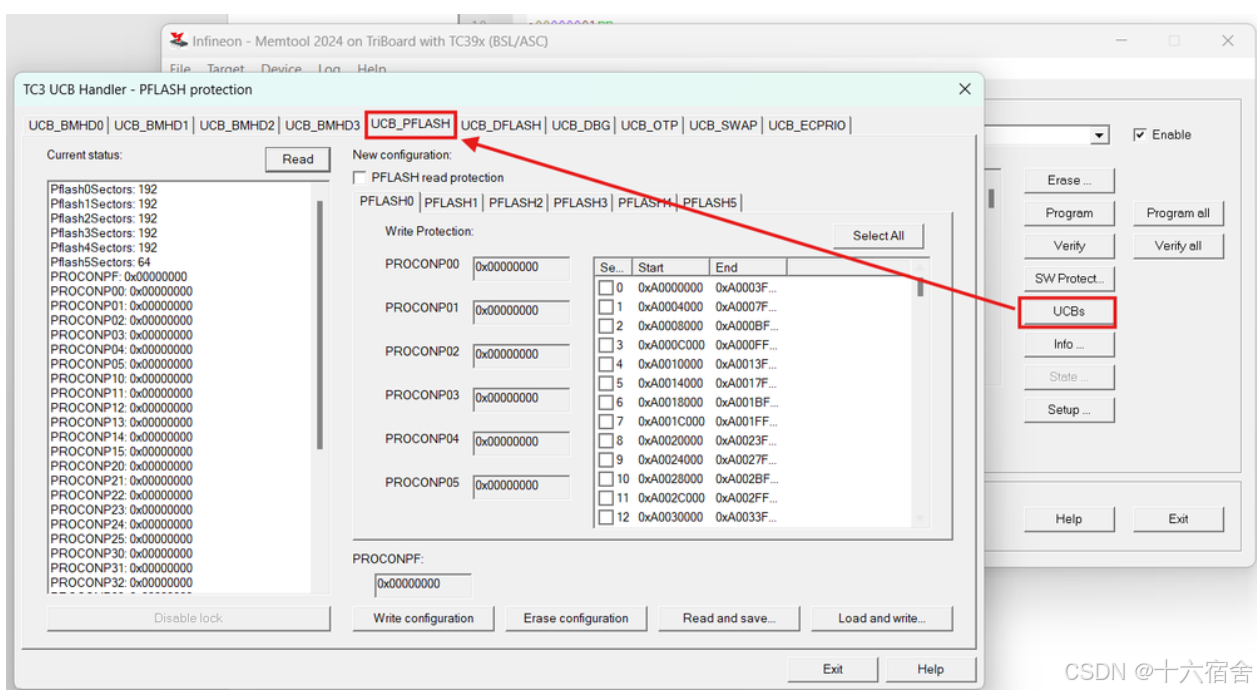The image size is (1257, 693).
Task: Click Verify button in Memtool window
Action: click(1069, 246)
